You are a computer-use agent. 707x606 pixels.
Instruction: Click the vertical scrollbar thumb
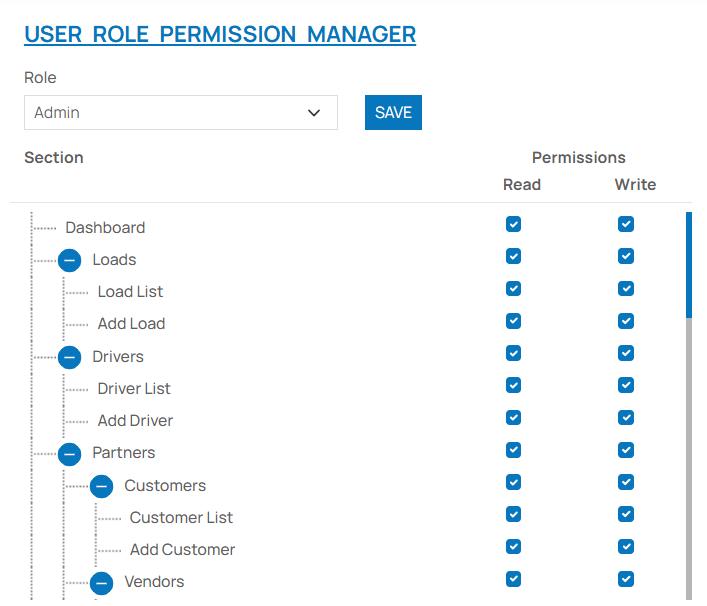(688, 265)
